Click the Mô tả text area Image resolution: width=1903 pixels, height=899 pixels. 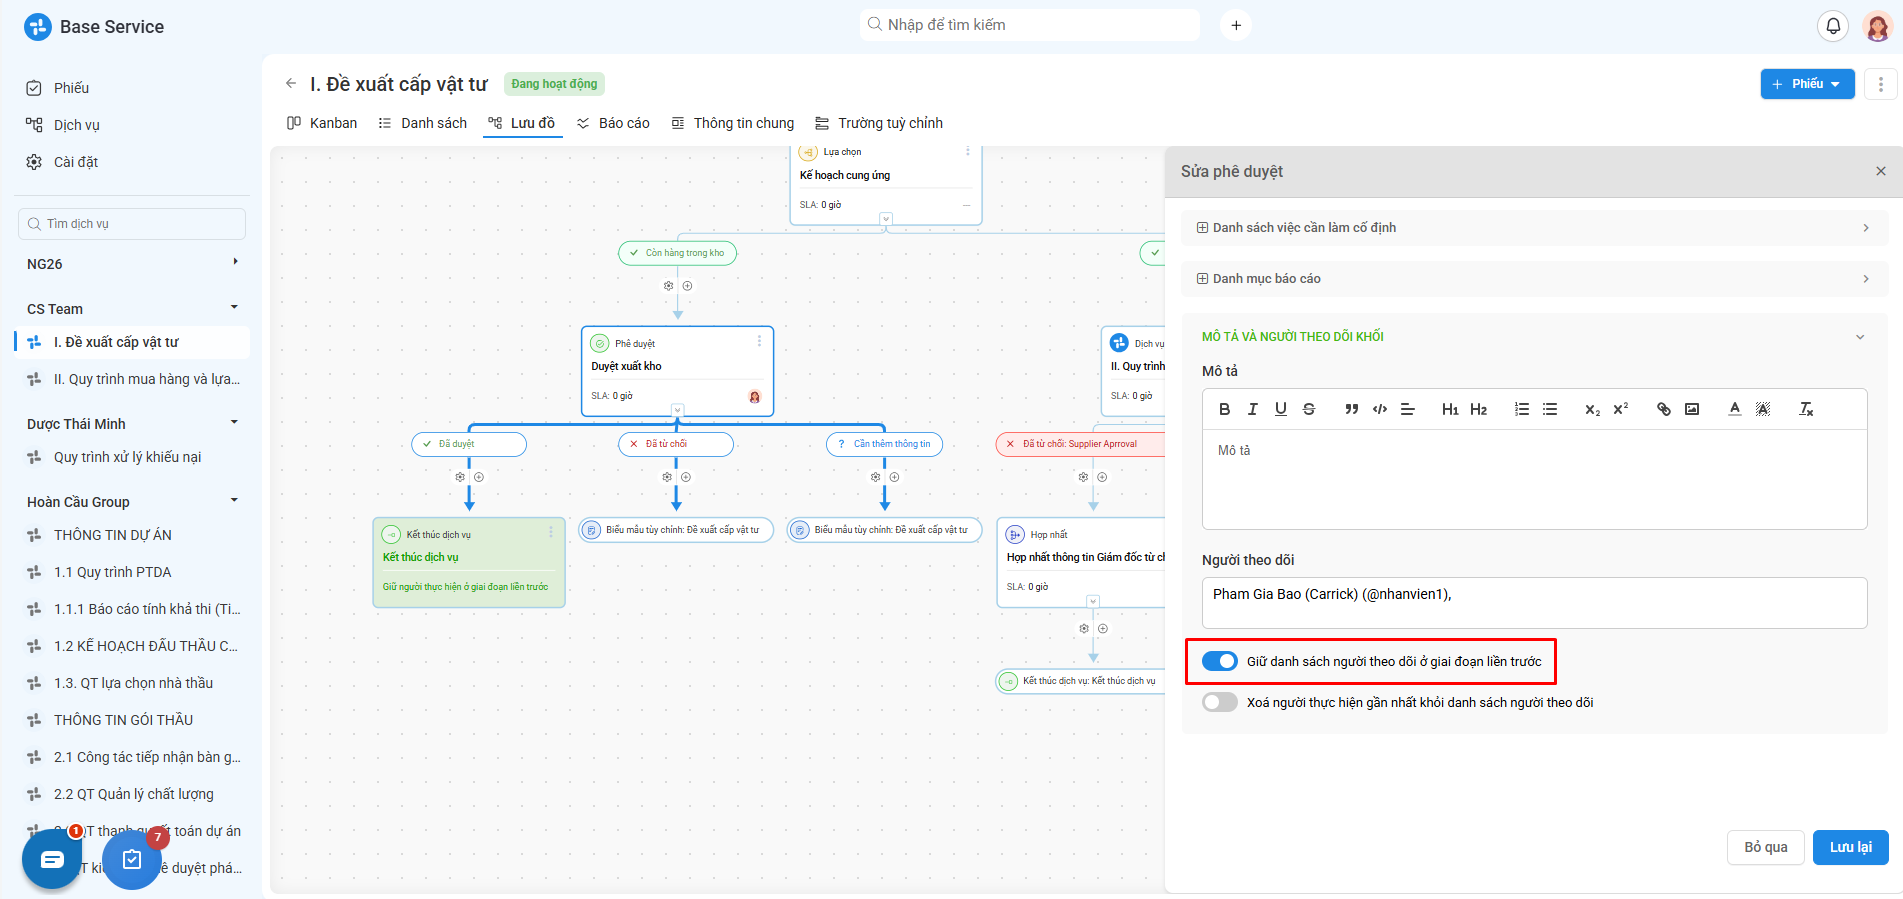pyautogui.click(x=1535, y=480)
